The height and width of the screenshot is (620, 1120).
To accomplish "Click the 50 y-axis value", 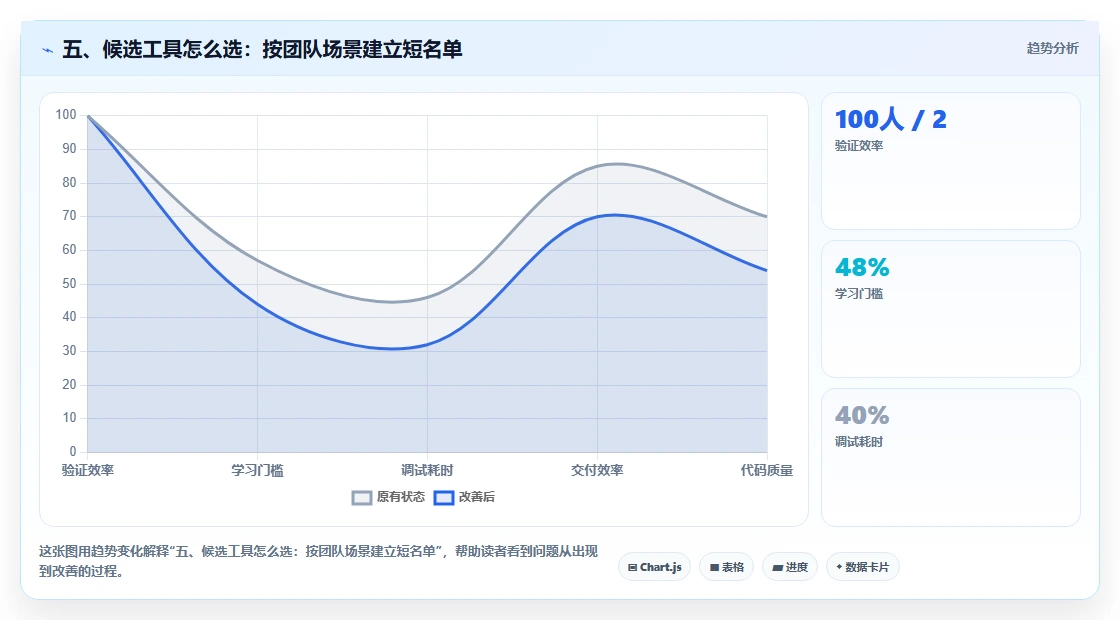I will (x=69, y=284).
